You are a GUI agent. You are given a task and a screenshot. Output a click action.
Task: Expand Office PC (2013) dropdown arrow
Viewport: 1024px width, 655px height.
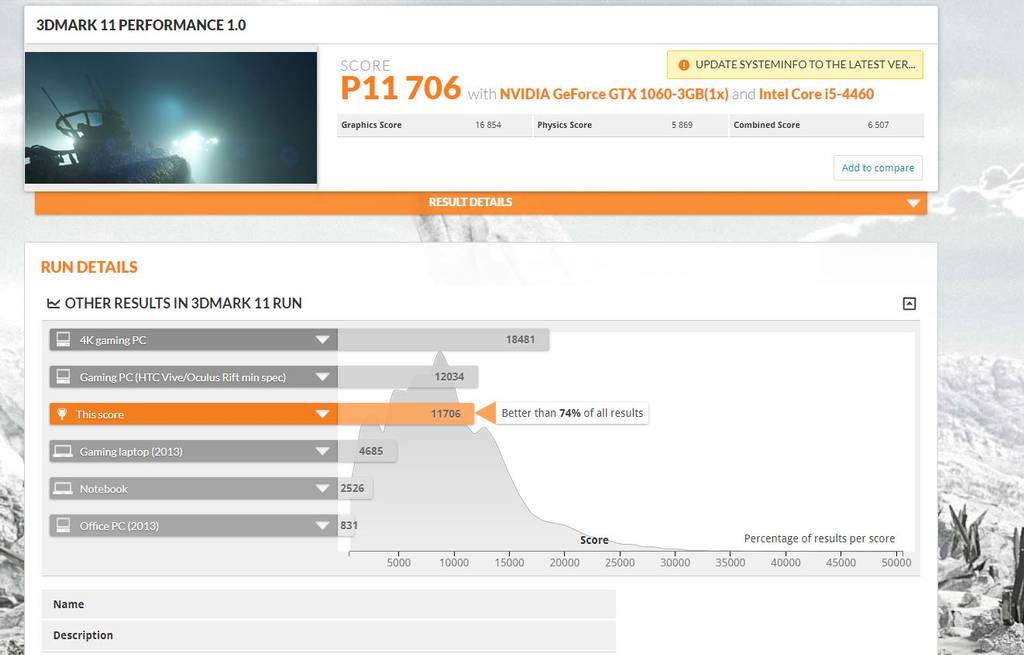coord(322,526)
